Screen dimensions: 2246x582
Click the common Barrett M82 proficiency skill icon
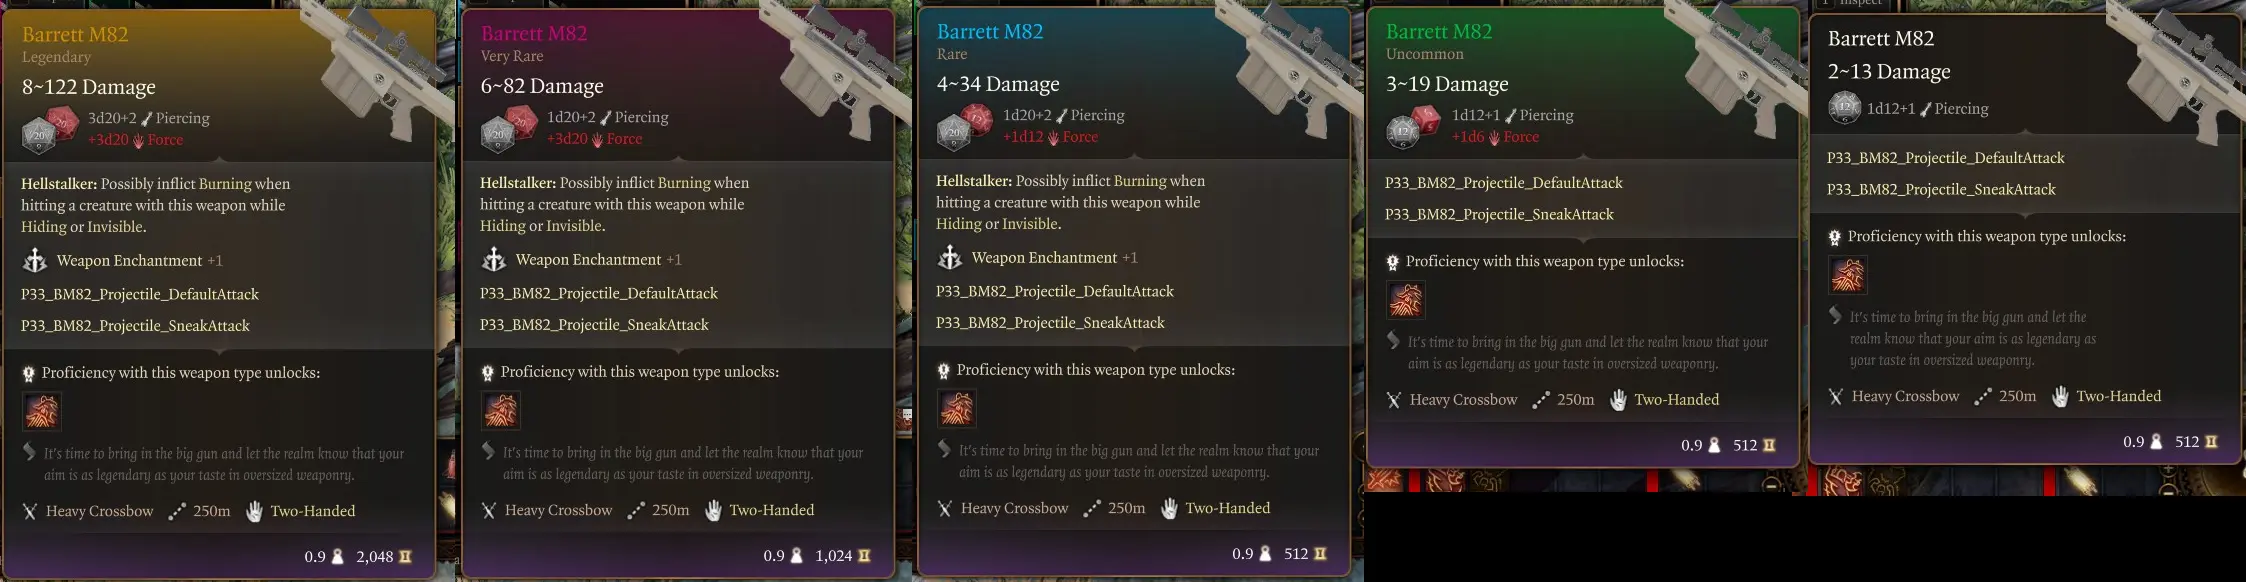[1848, 275]
